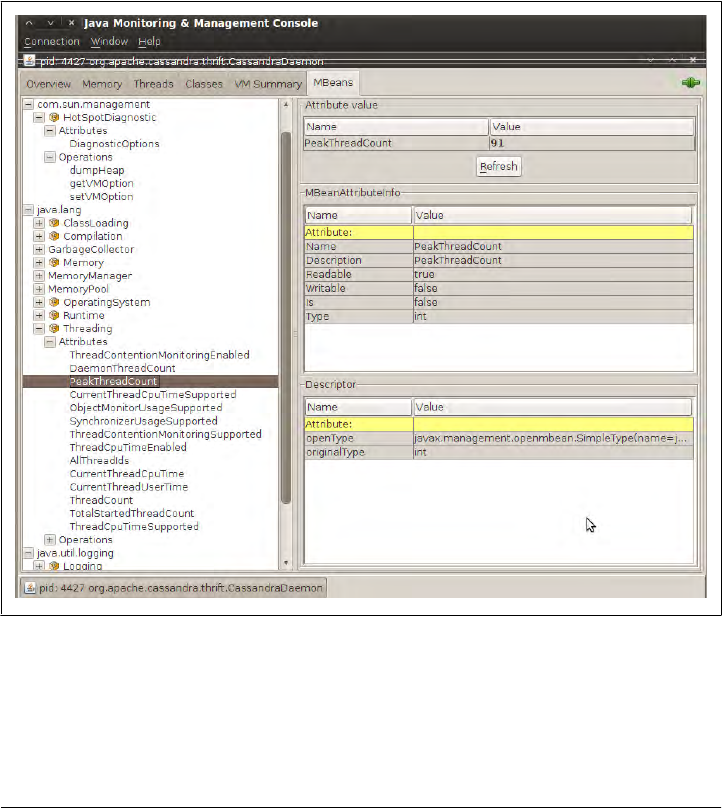Click the openType value cell
Screen dimensions: 722x808
tap(552, 438)
